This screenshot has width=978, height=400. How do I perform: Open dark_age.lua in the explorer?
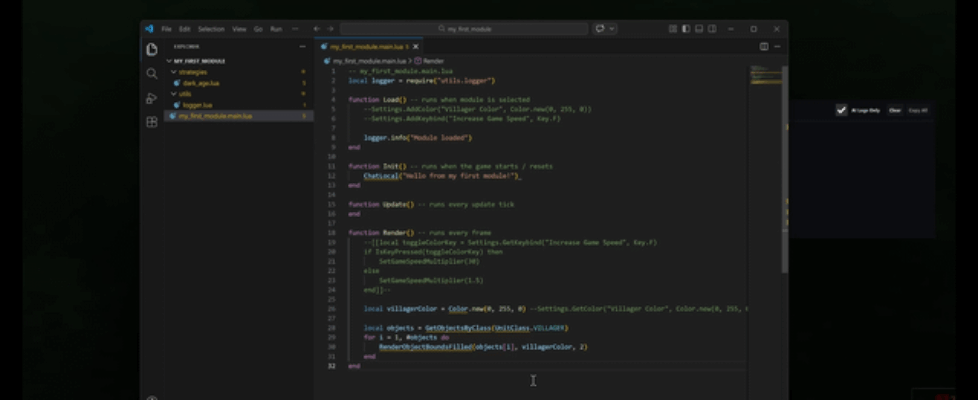coord(200,83)
